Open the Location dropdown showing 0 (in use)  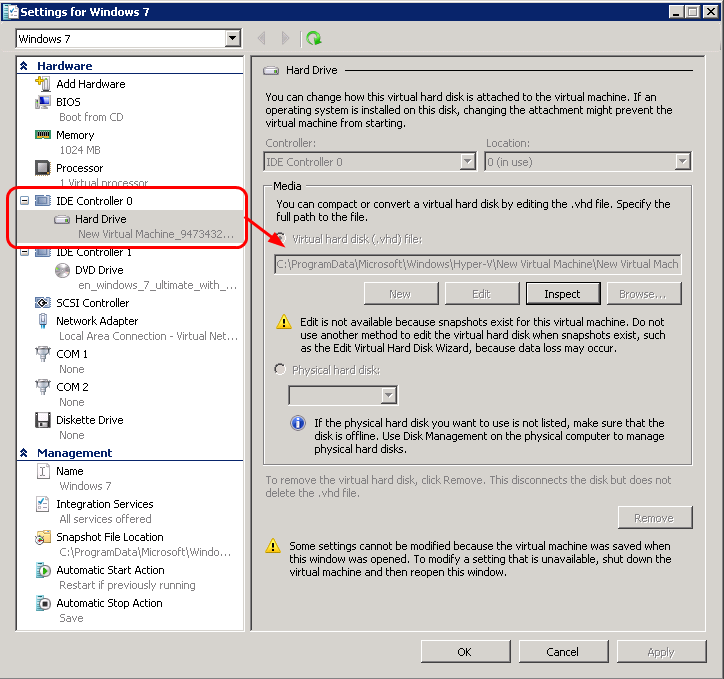coord(682,162)
